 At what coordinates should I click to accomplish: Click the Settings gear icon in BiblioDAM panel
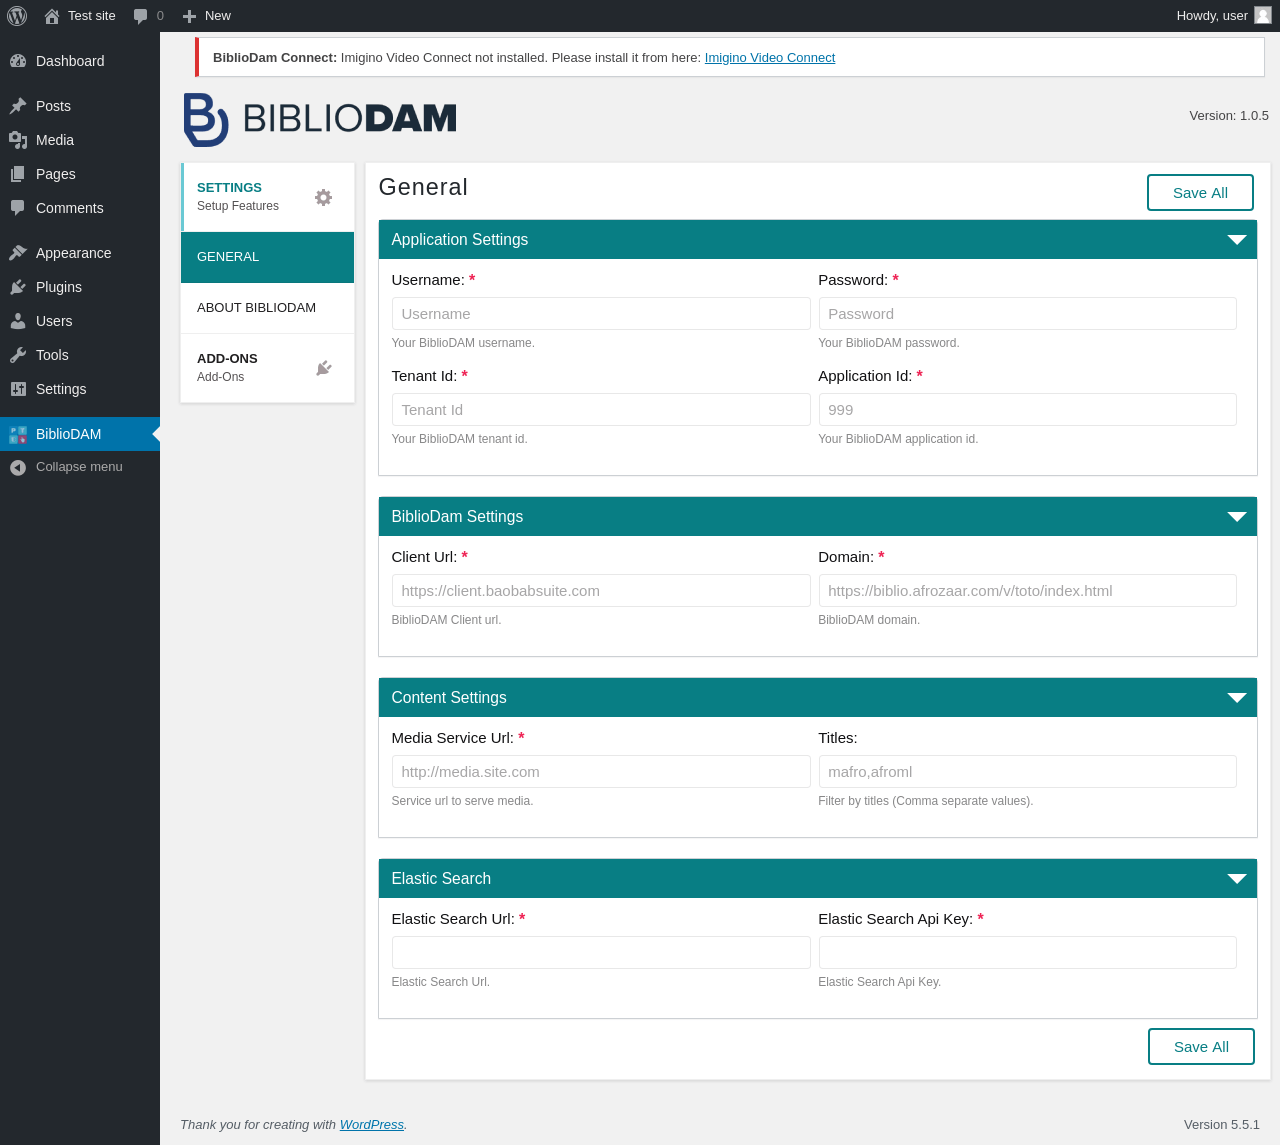pyautogui.click(x=323, y=197)
